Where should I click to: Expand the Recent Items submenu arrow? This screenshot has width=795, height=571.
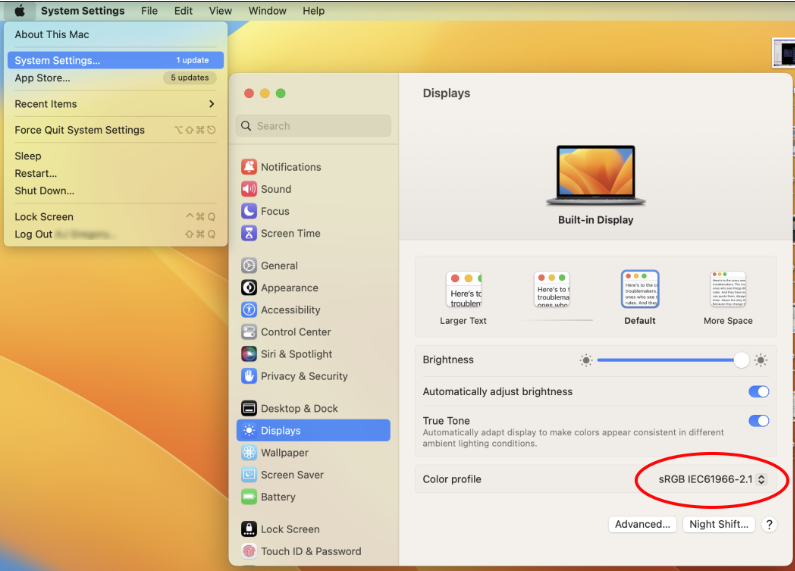(x=211, y=104)
